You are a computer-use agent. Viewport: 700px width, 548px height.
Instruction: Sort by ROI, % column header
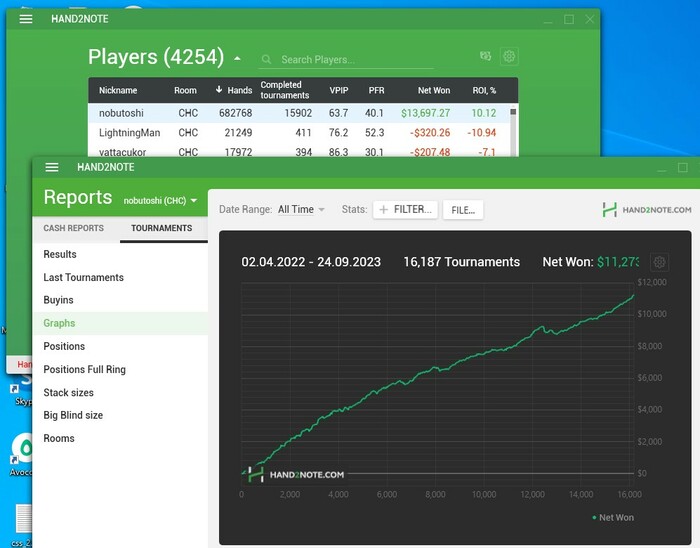[484, 90]
